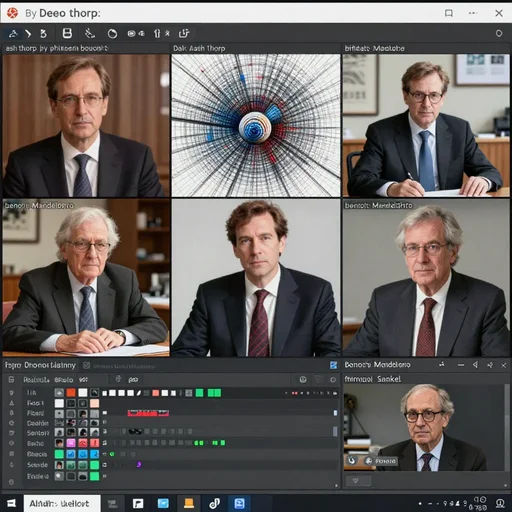Open the small dropdown box below the preview image
This screenshot has height=512, width=512.
point(358,480)
